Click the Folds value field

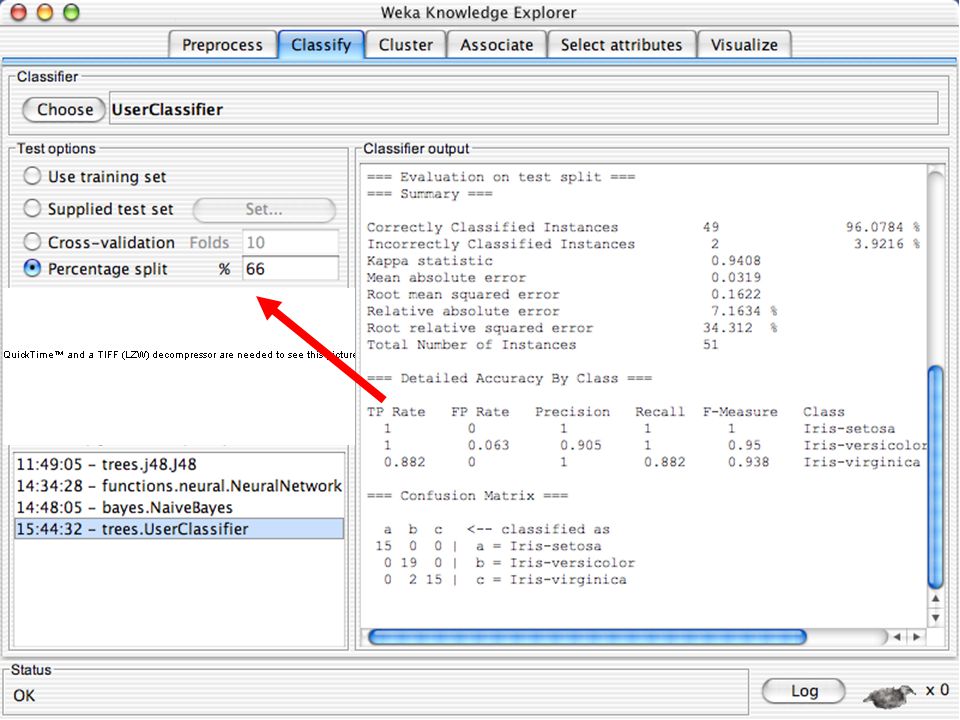tap(291, 242)
